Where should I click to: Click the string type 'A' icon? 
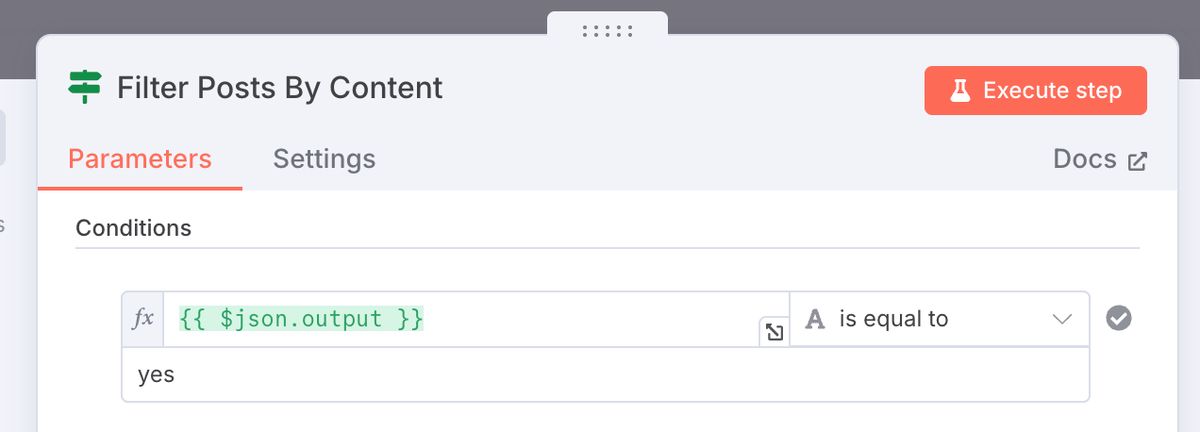pyautogui.click(x=816, y=319)
